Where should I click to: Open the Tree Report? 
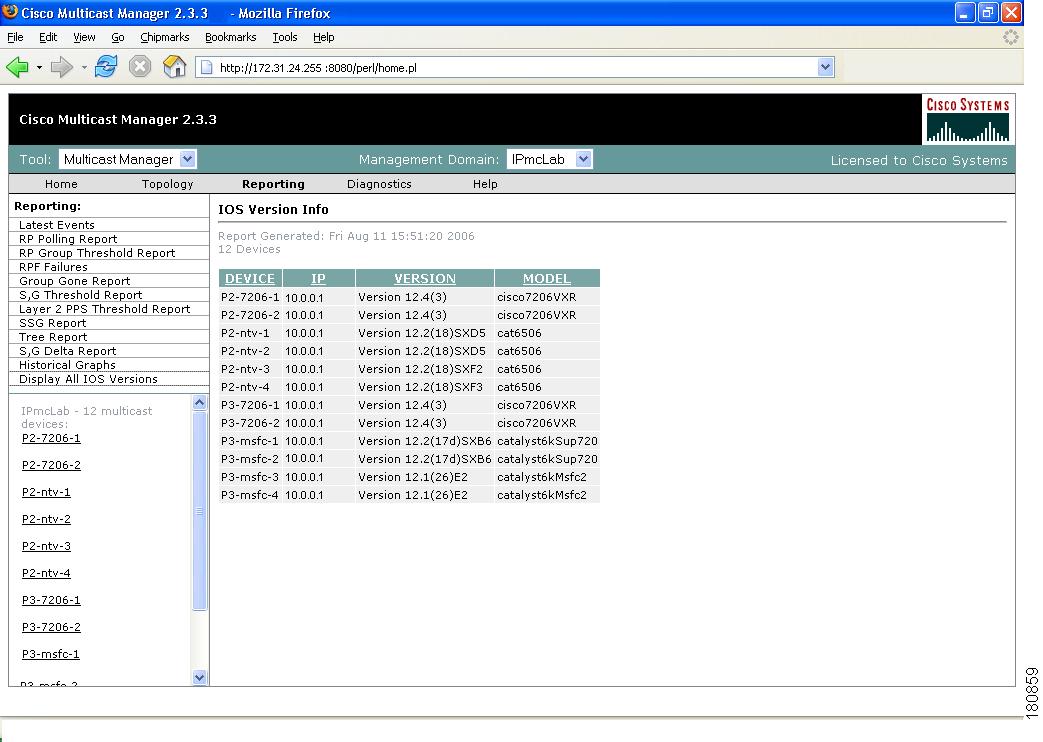(x=53, y=337)
